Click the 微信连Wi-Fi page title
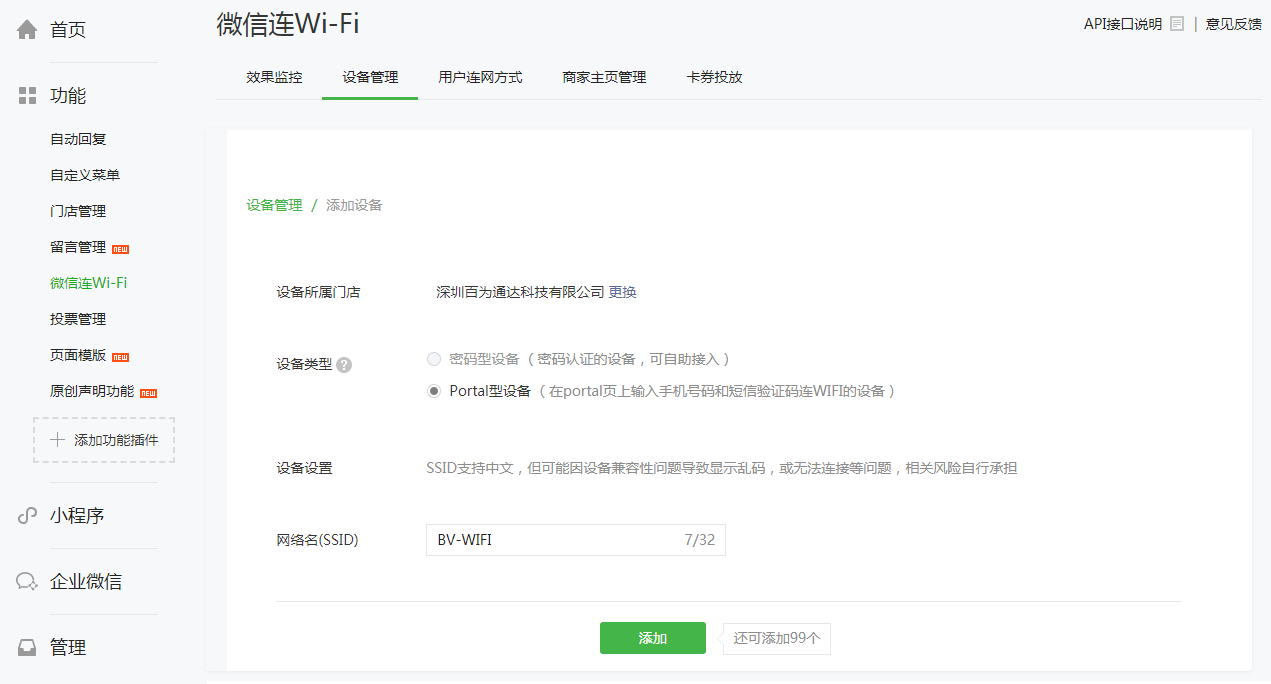 coord(288,24)
